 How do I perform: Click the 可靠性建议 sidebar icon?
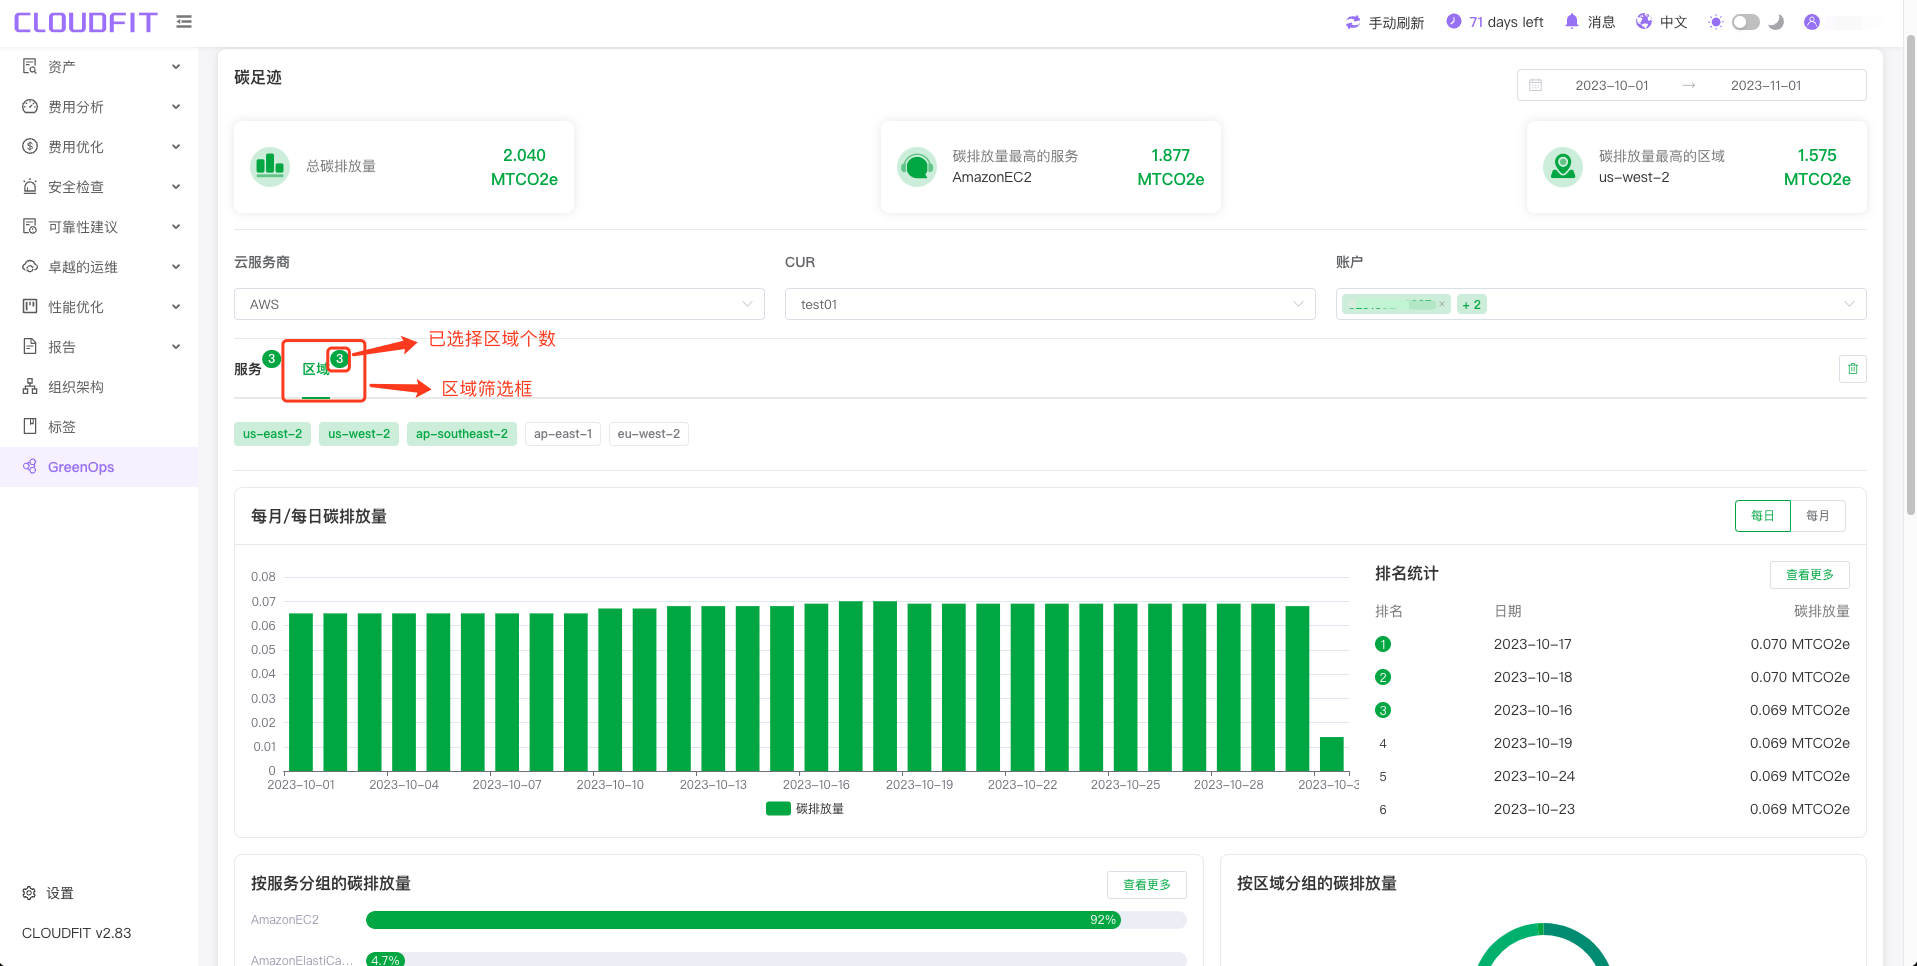pyautogui.click(x=30, y=227)
